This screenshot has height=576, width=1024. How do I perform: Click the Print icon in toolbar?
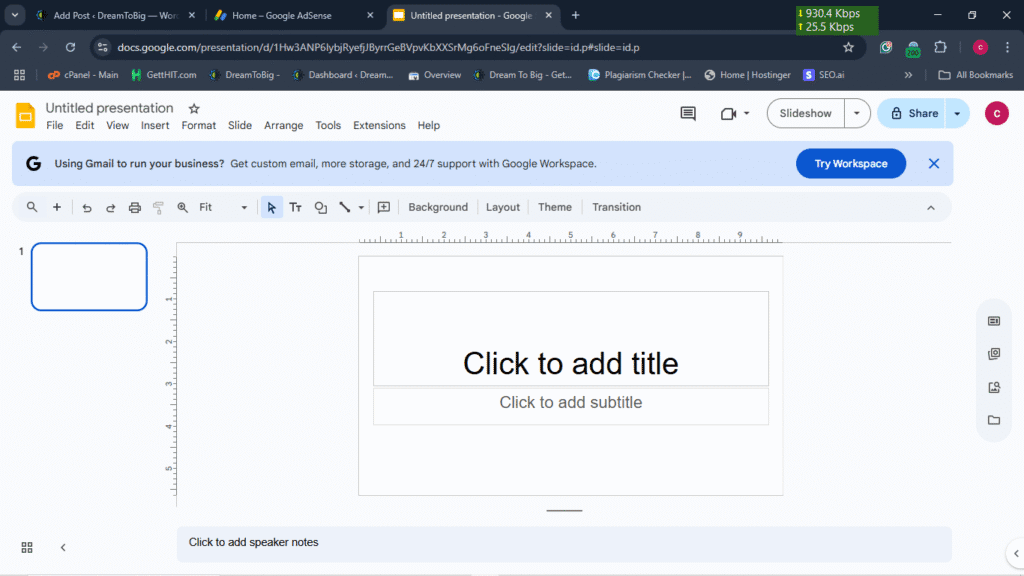pos(135,207)
